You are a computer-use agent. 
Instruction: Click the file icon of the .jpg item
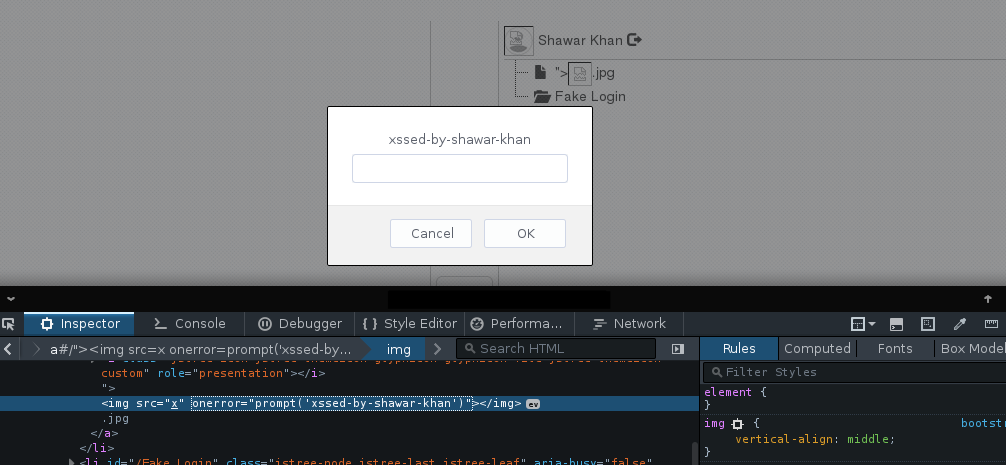540,72
